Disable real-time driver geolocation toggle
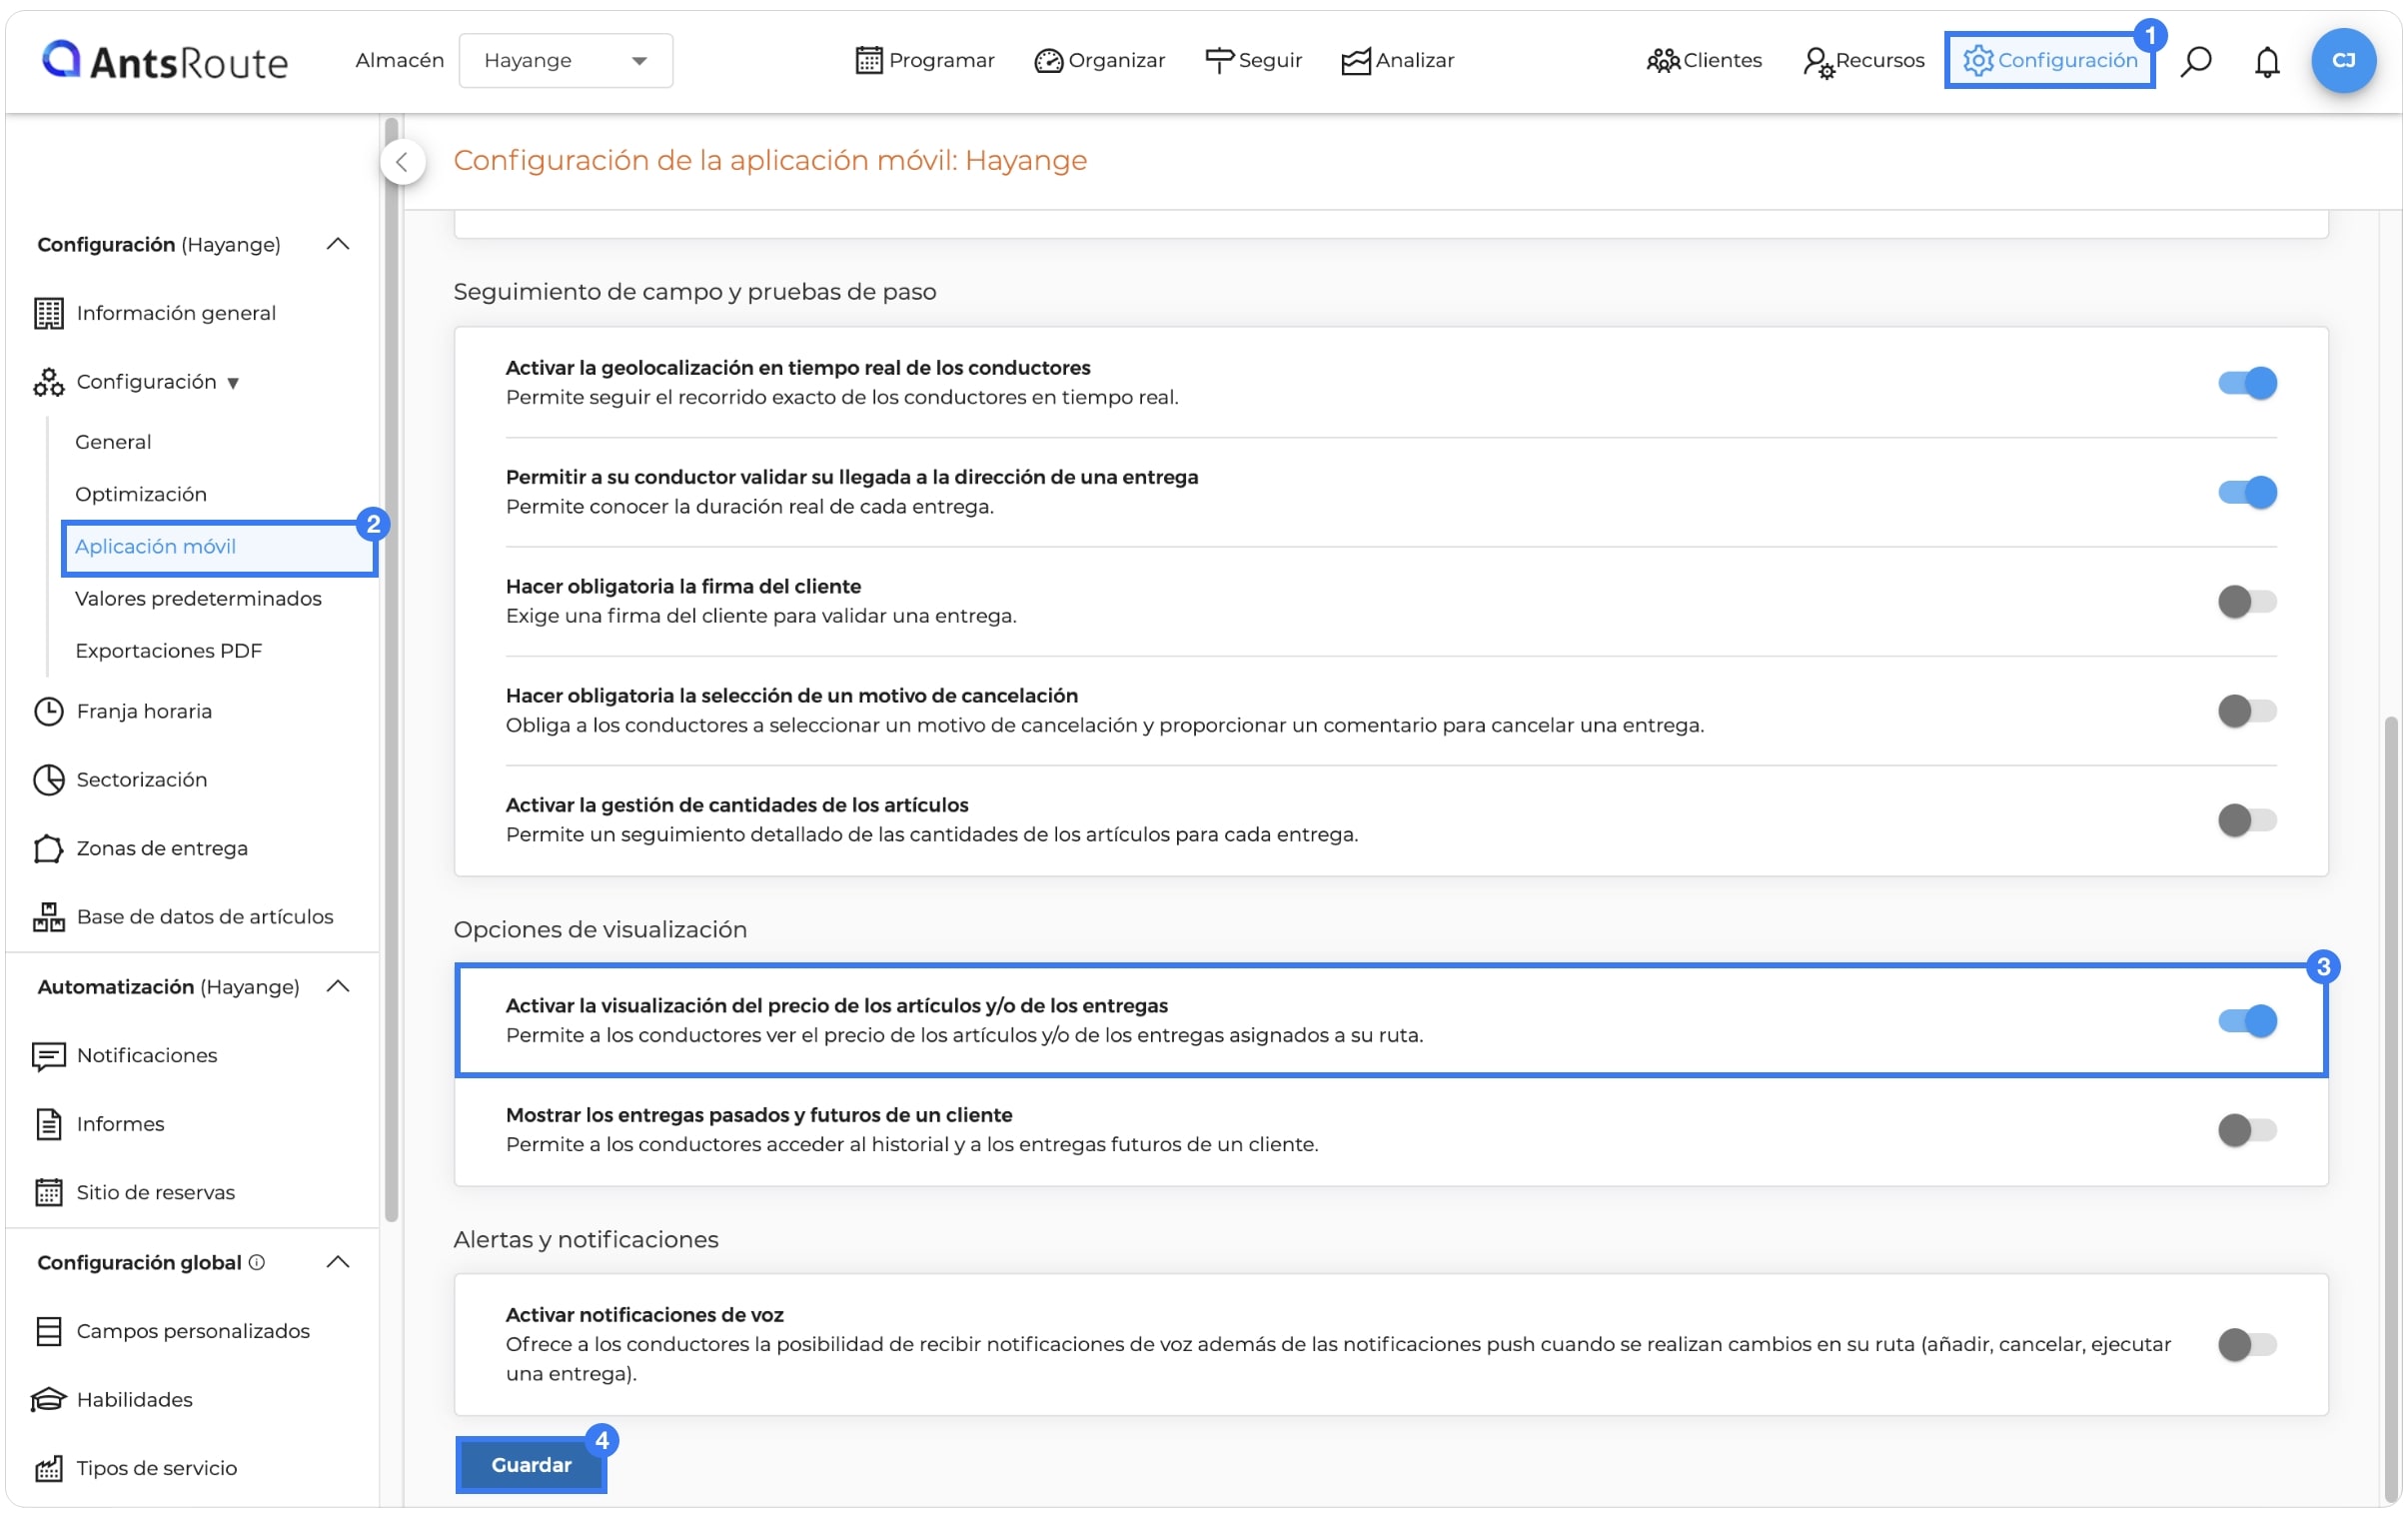The width and height of the screenshot is (2408, 1516). pyautogui.click(x=2247, y=383)
